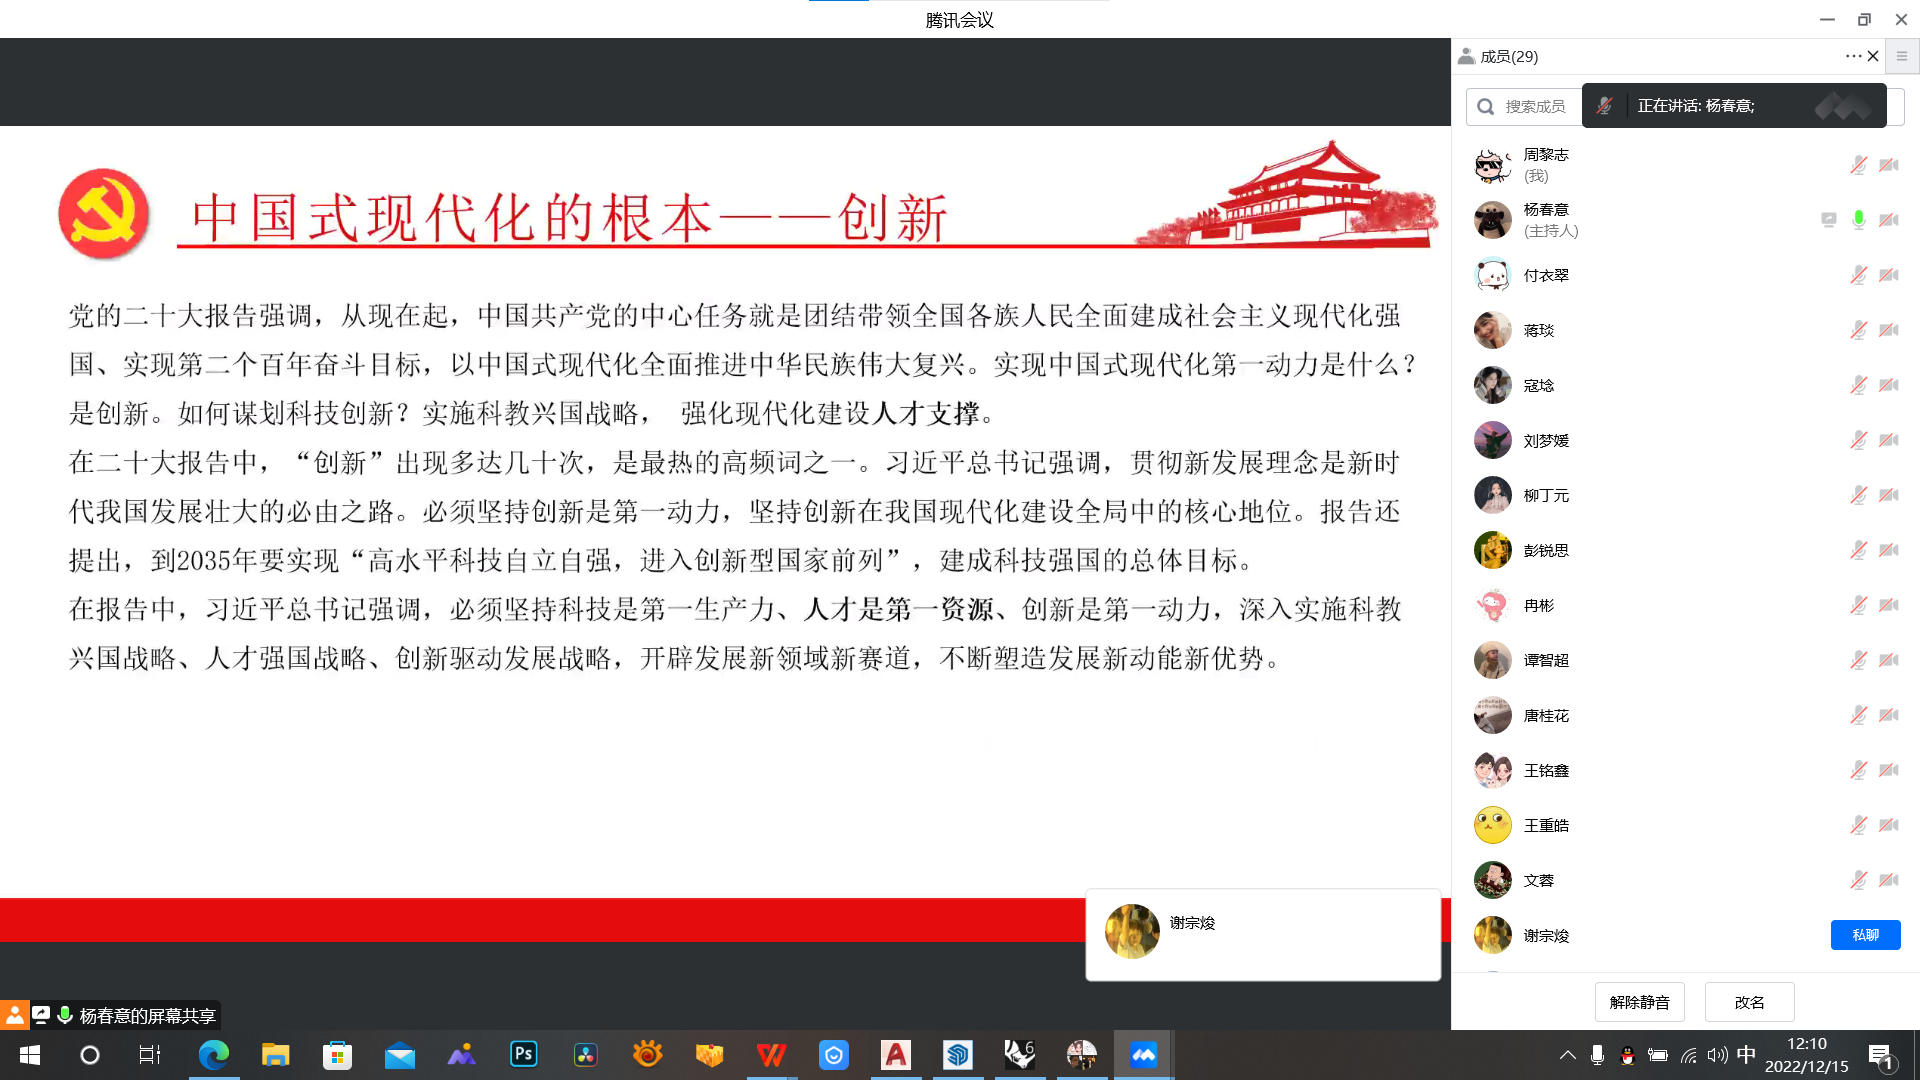Open AutoCAD from the taskbar
Screen dimensions: 1920x1080
[895, 1054]
